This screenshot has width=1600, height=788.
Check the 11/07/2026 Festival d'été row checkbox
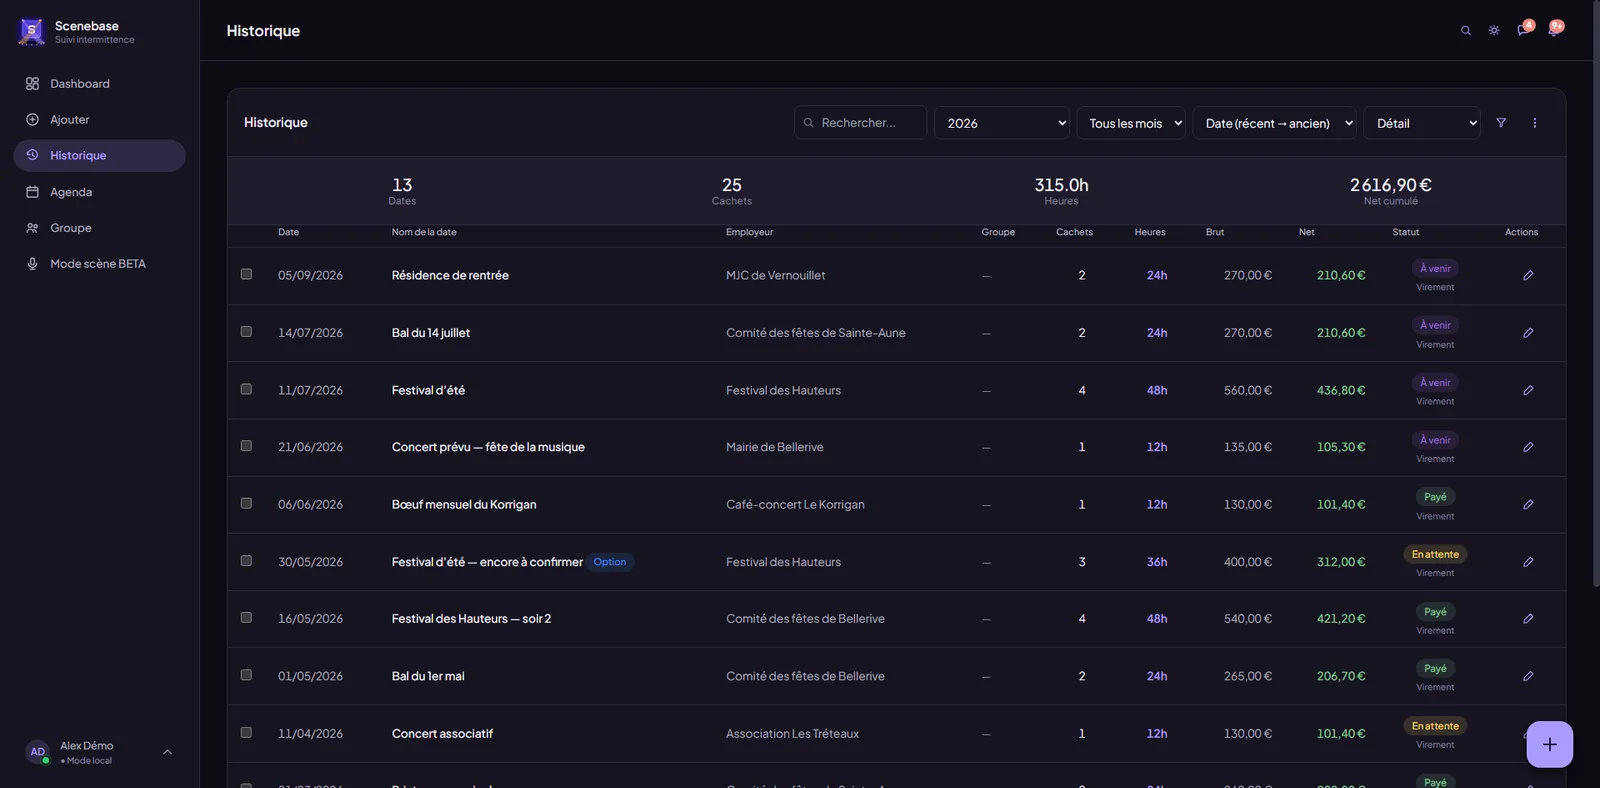pos(246,389)
